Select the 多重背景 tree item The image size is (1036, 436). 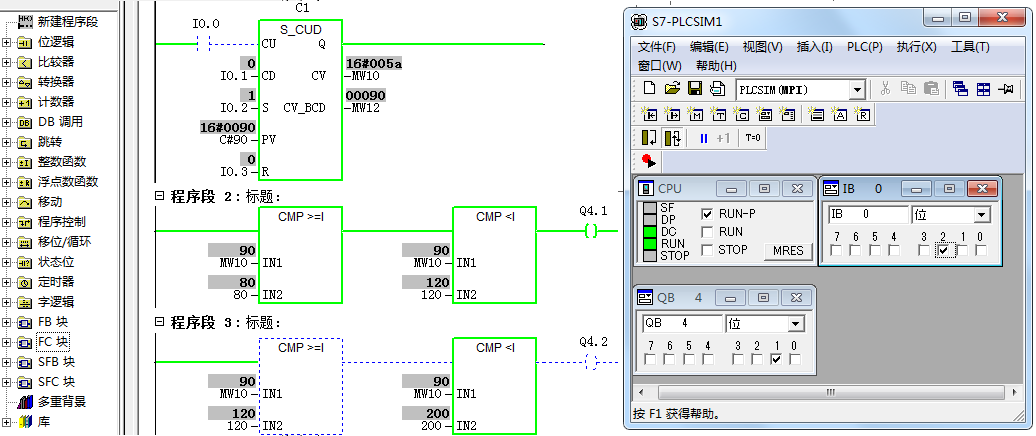tap(62, 402)
